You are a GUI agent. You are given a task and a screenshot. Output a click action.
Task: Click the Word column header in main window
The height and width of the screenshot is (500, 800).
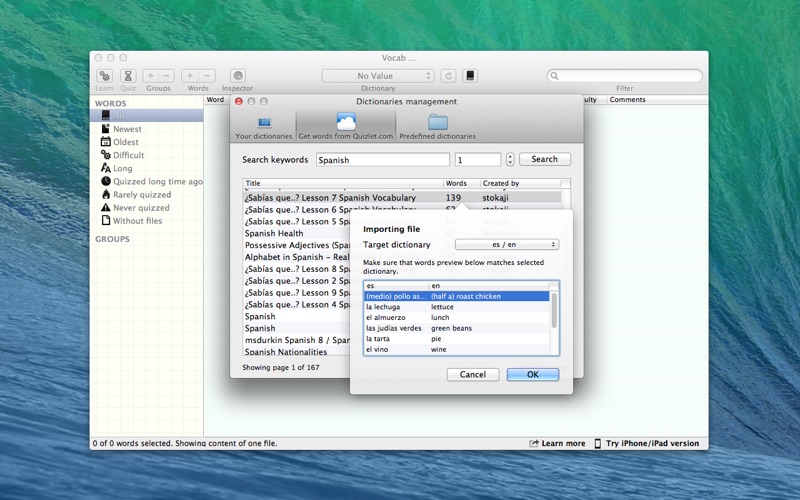(x=215, y=99)
